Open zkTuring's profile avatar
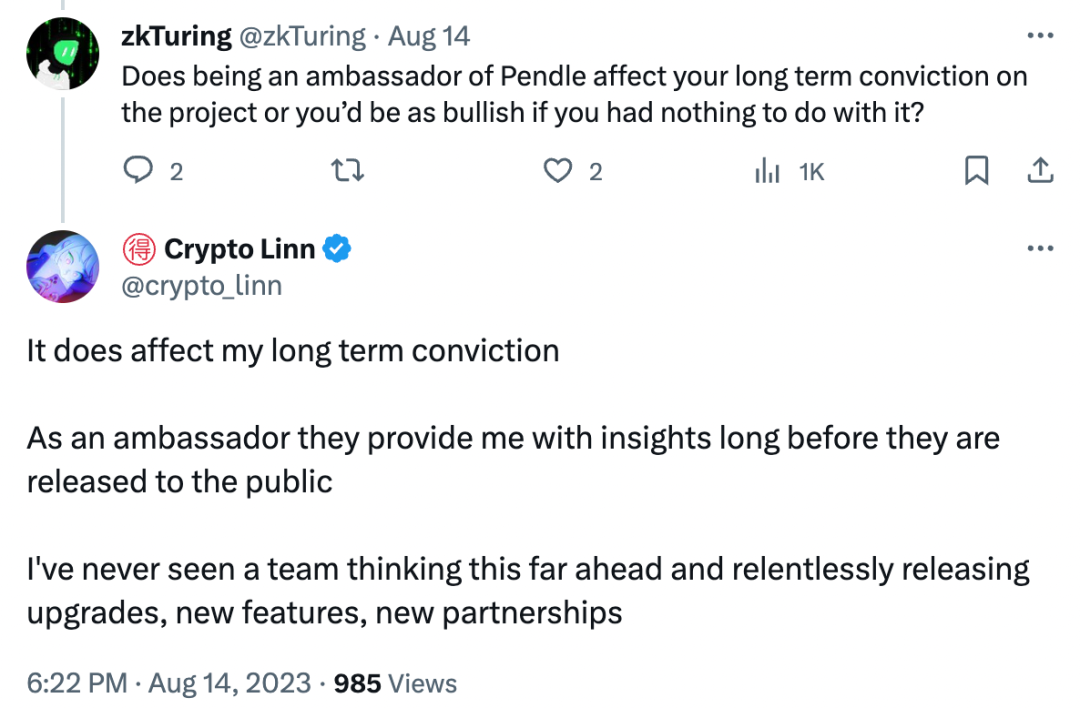 click(x=63, y=53)
